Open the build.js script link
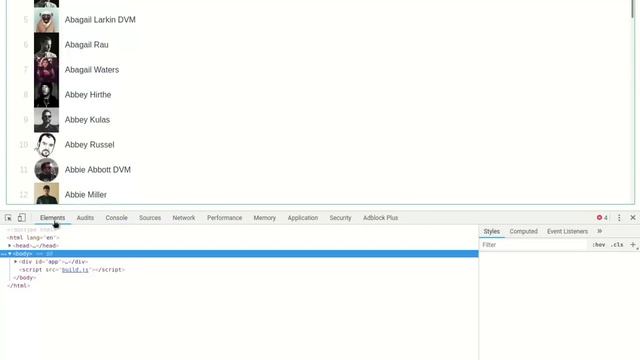 (x=75, y=270)
